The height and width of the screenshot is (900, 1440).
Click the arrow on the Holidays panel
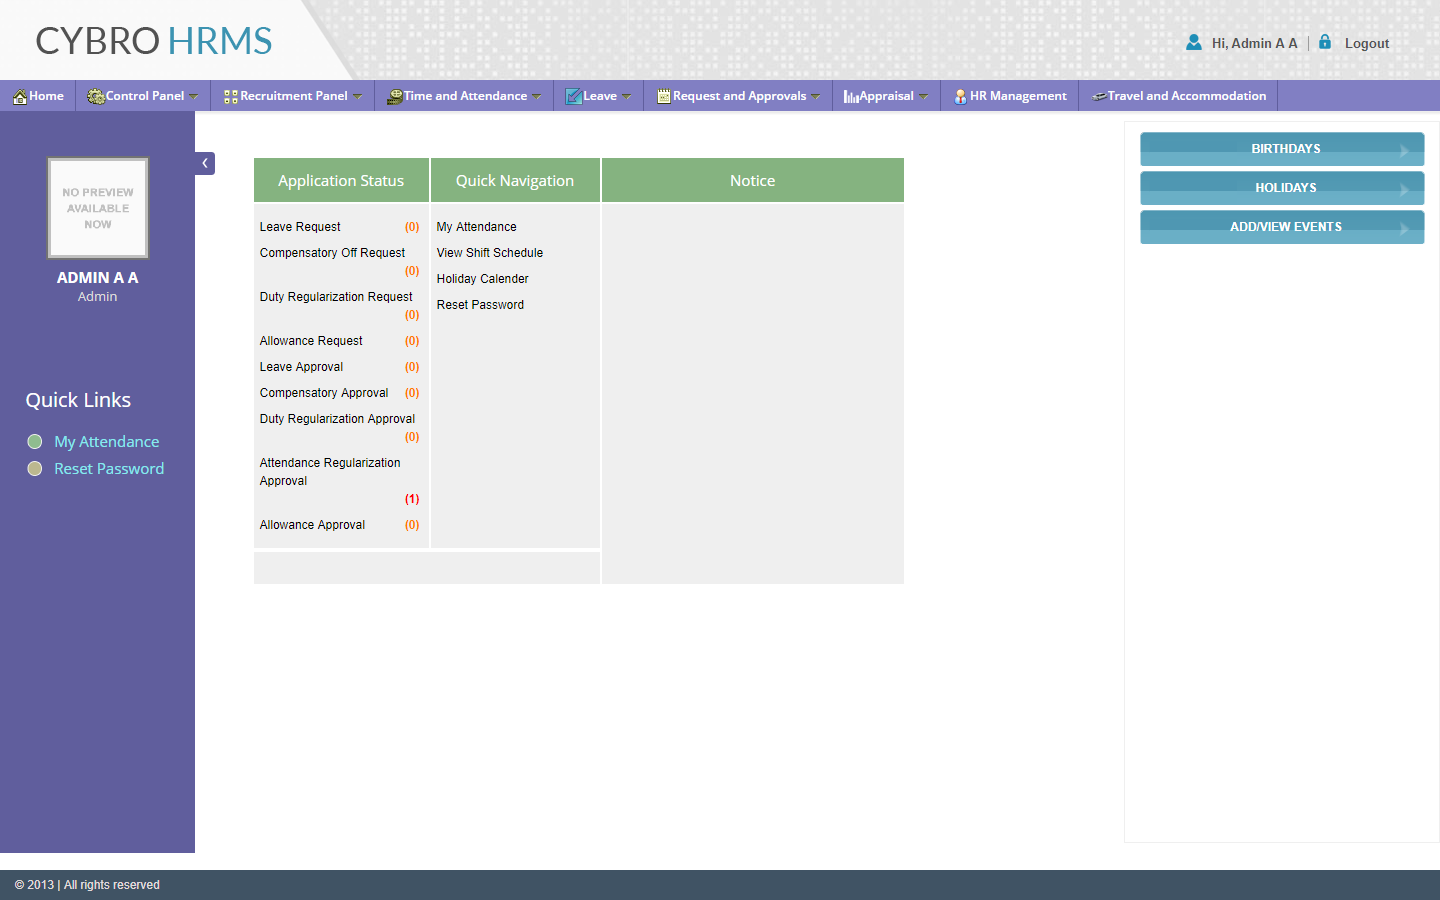tap(1404, 190)
